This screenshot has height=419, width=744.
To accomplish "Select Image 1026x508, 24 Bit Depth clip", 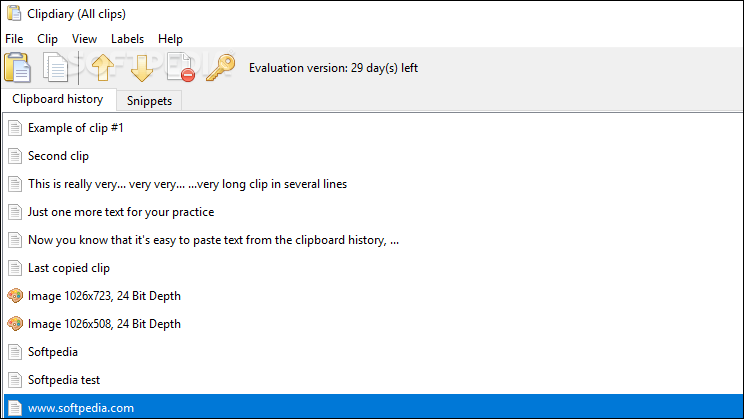I will tap(373, 324).
